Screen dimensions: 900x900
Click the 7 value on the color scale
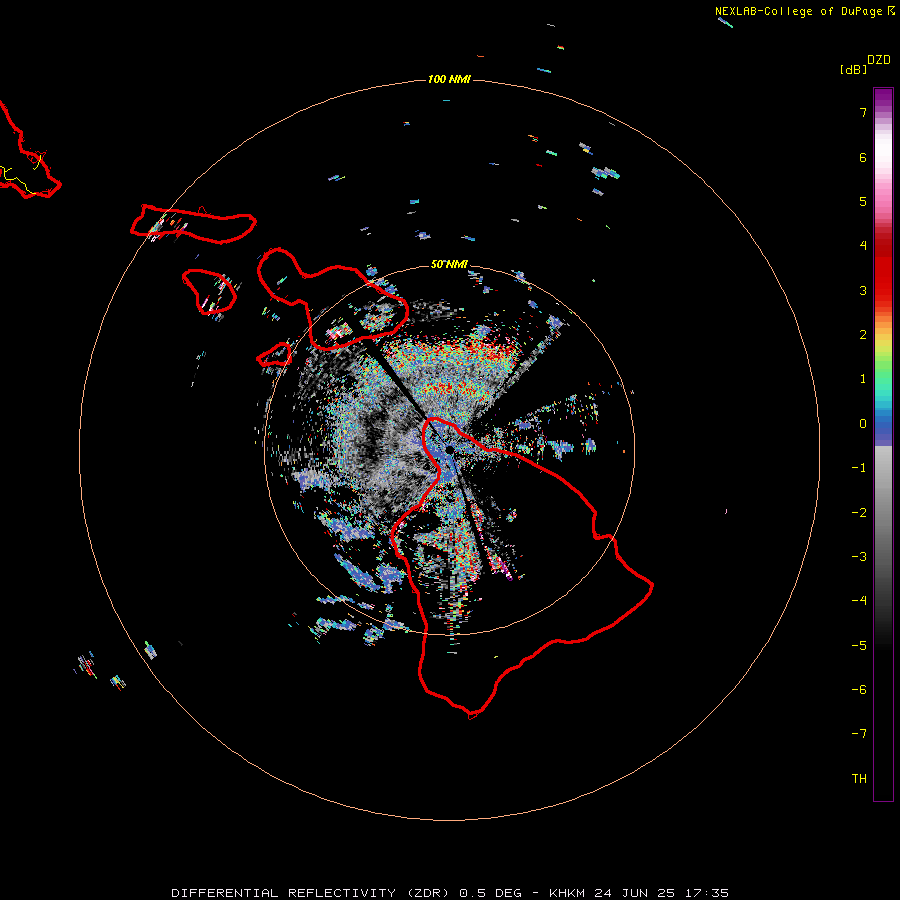pos(863,112)
